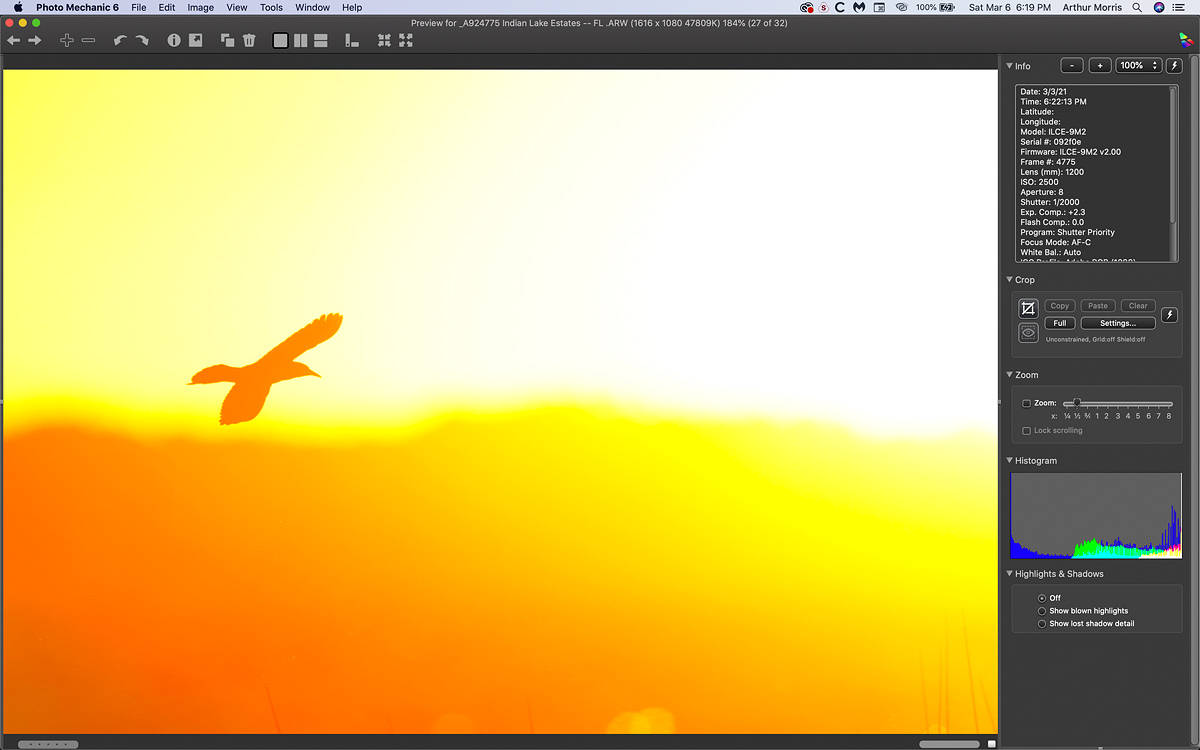Open the Window menu
The width and height of the screenshot is (1200, 750).
[313, 7]
